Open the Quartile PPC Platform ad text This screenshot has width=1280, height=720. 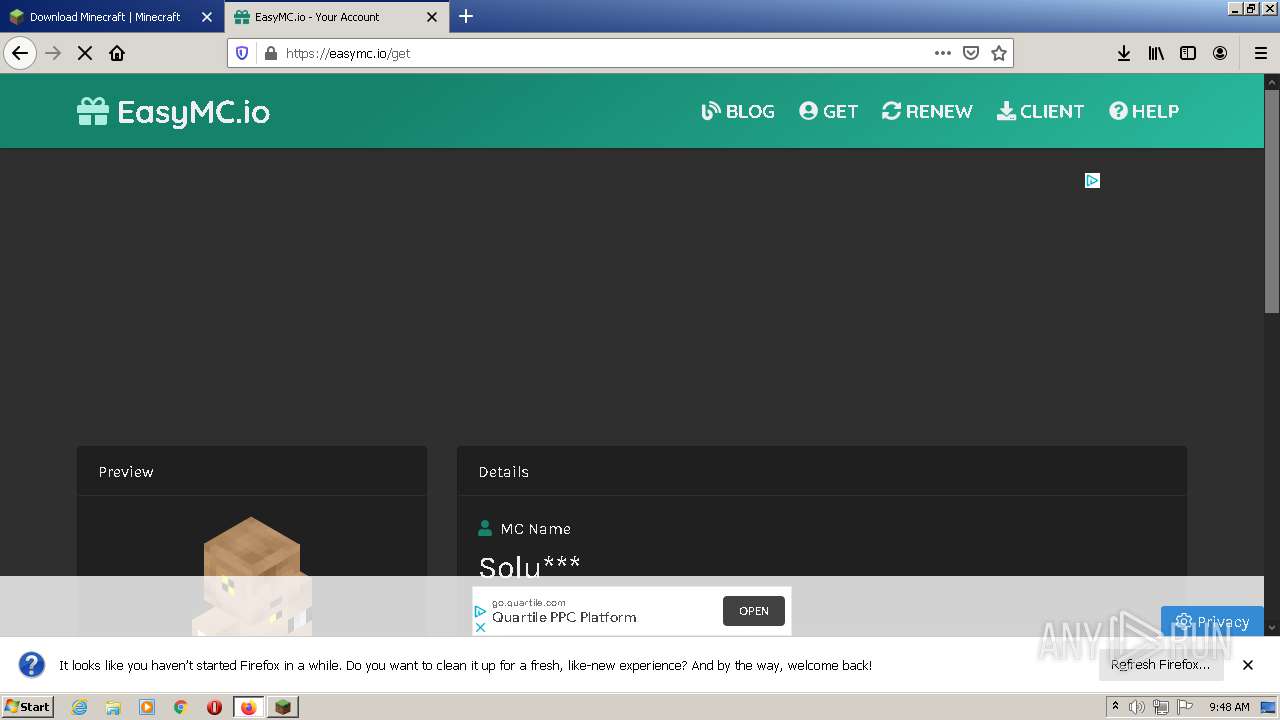564,617
